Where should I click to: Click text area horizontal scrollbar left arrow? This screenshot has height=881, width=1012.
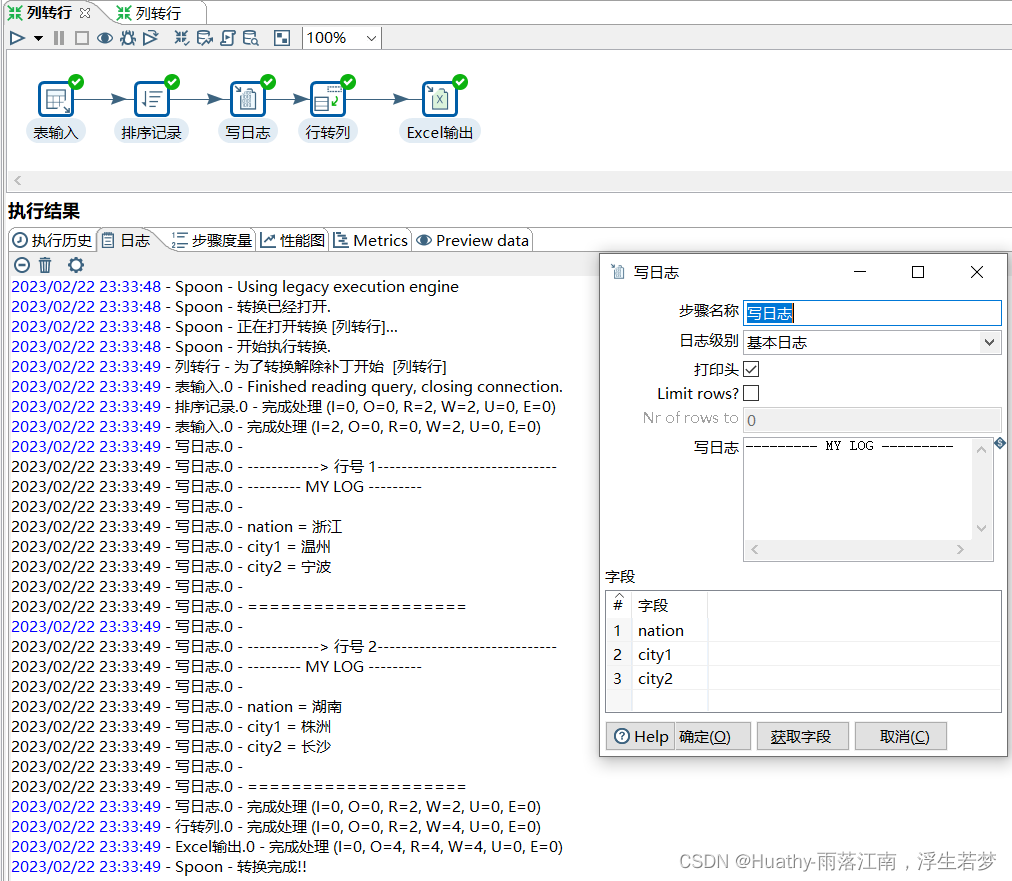coord(754,549)
